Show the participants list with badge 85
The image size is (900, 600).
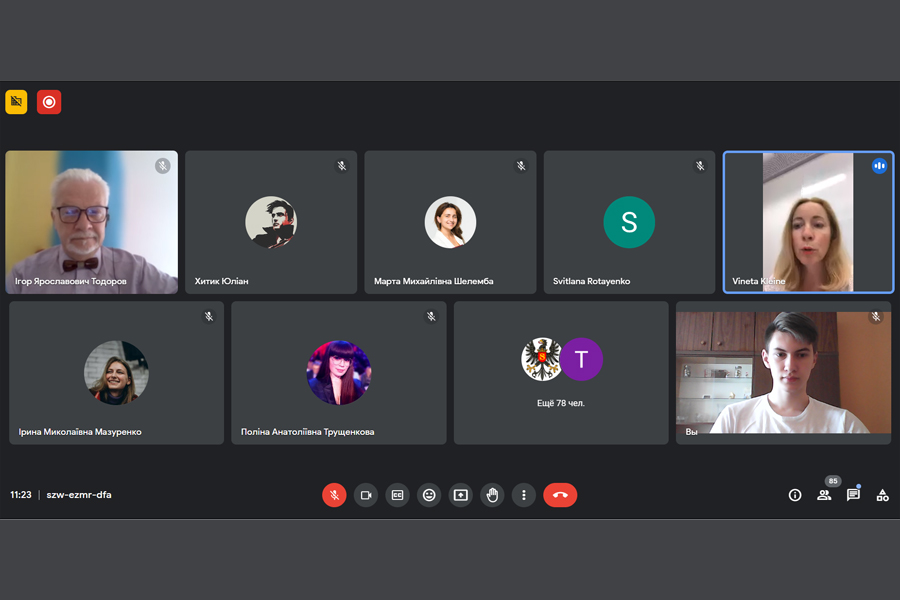(824, 495)
